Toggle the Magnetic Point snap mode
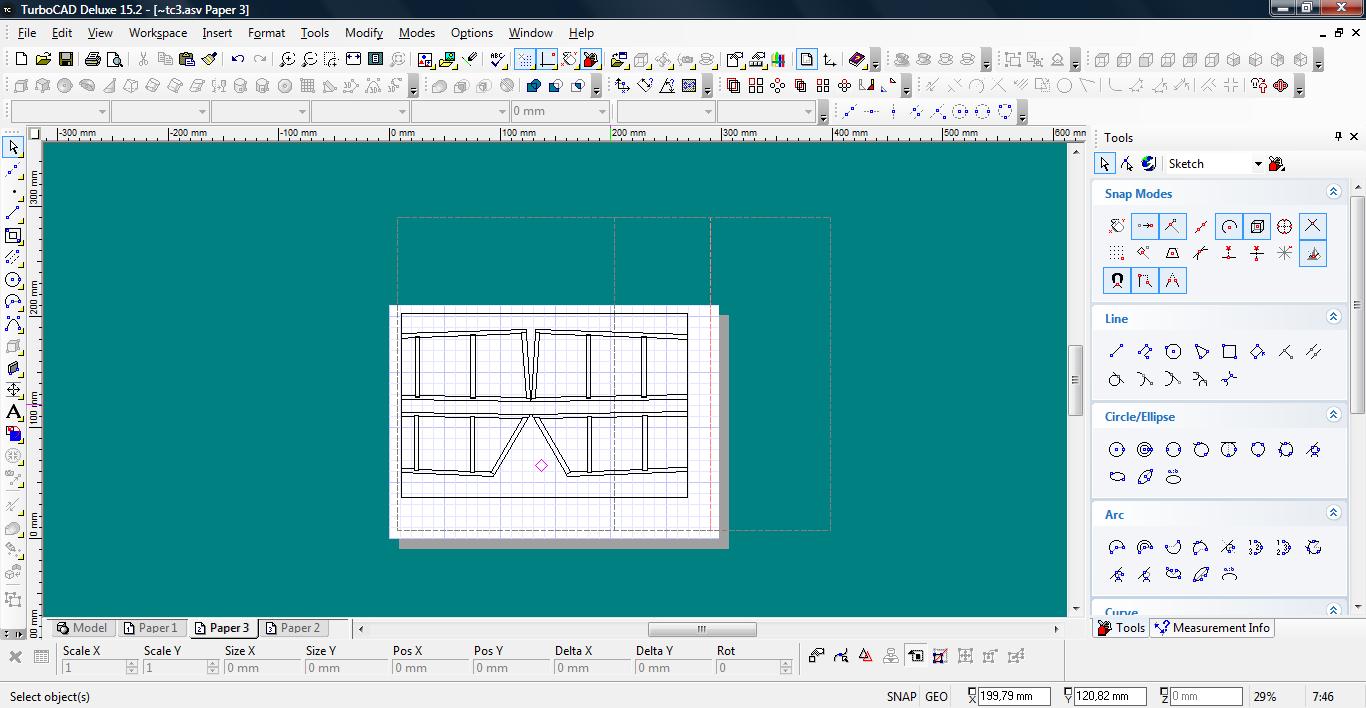Screen dimensions: 1366x708 coord(1116,281)
